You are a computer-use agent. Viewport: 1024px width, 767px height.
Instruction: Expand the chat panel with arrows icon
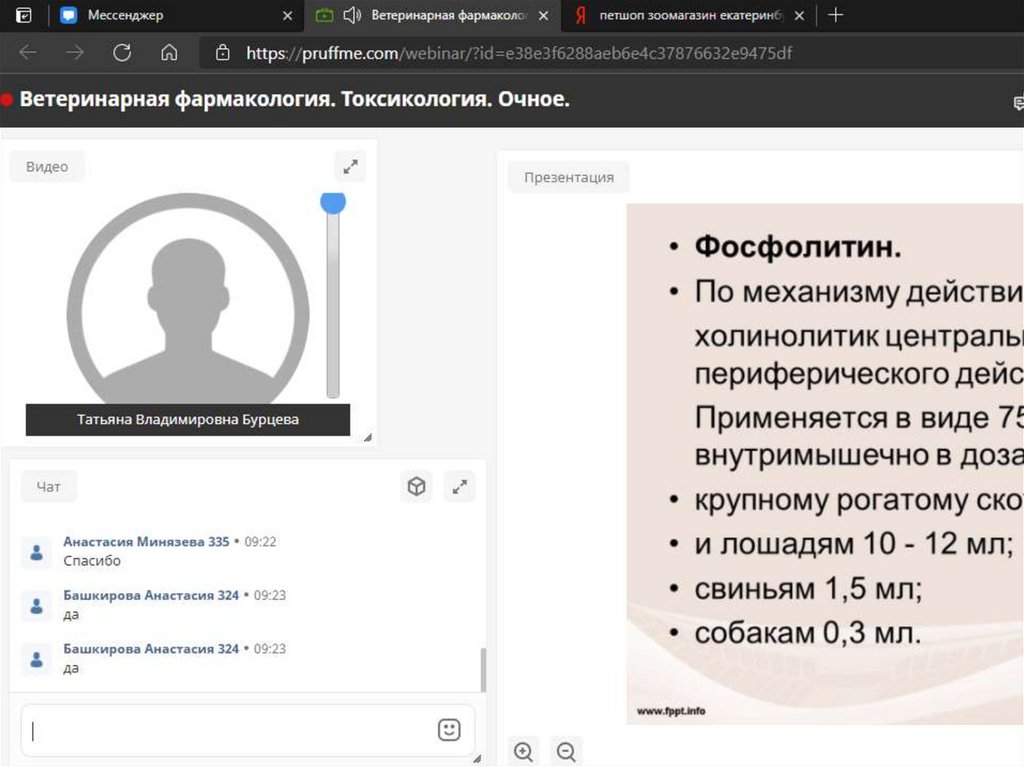click(459, 487)
